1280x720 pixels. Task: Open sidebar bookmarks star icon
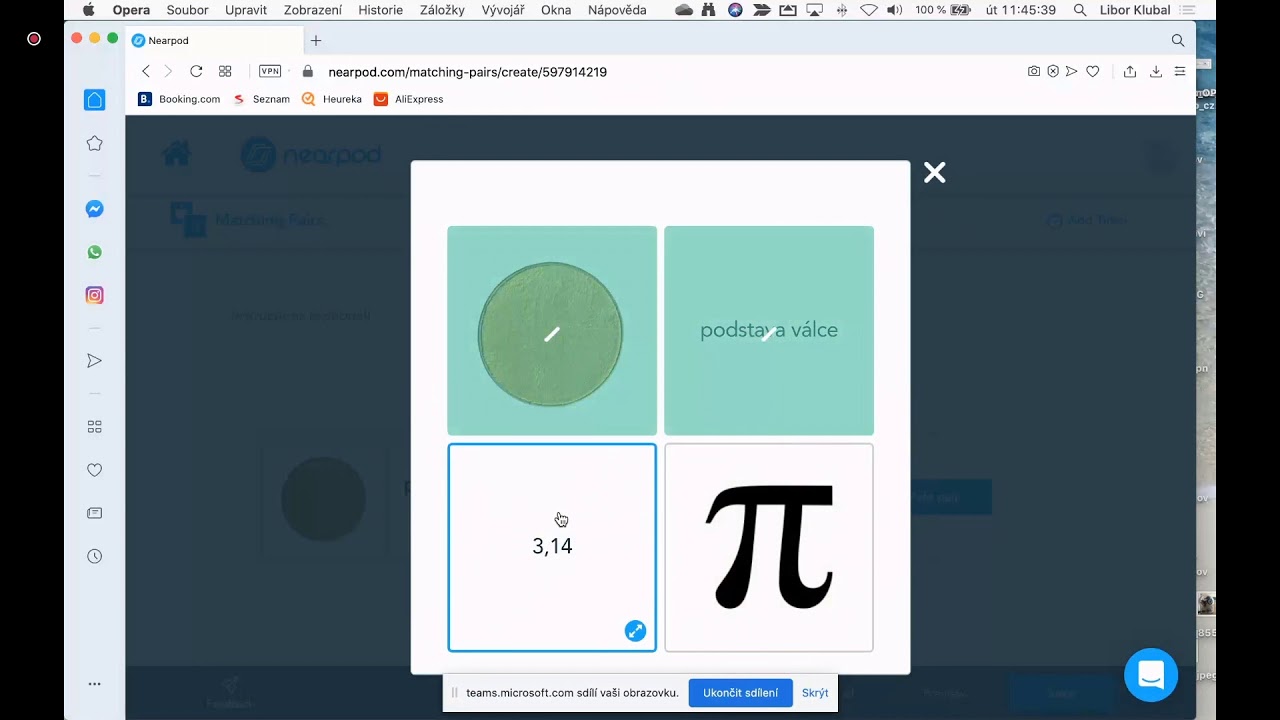tap(94, 143)
